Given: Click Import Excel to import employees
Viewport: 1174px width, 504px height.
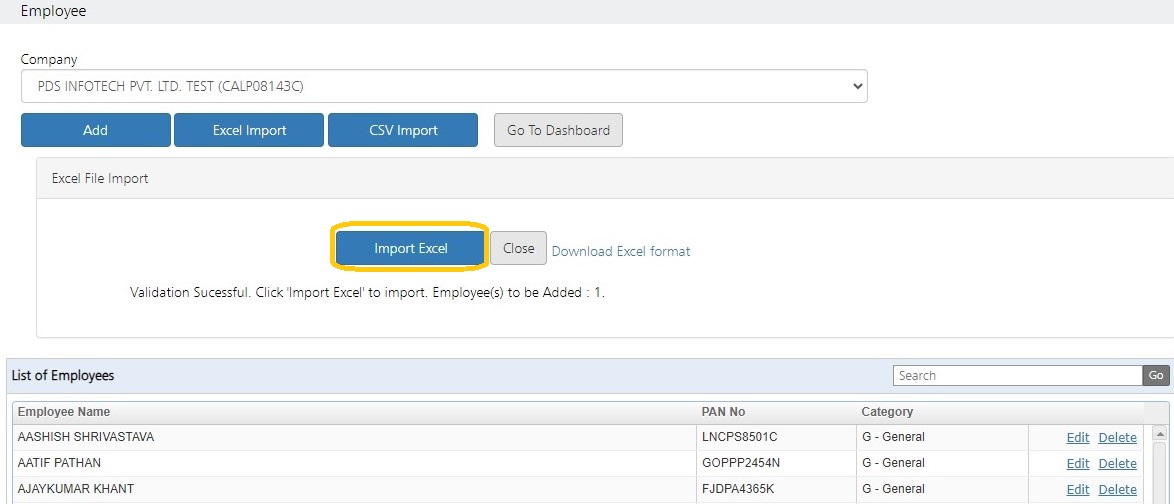Looking at the screenshot, I should [410, 248].
